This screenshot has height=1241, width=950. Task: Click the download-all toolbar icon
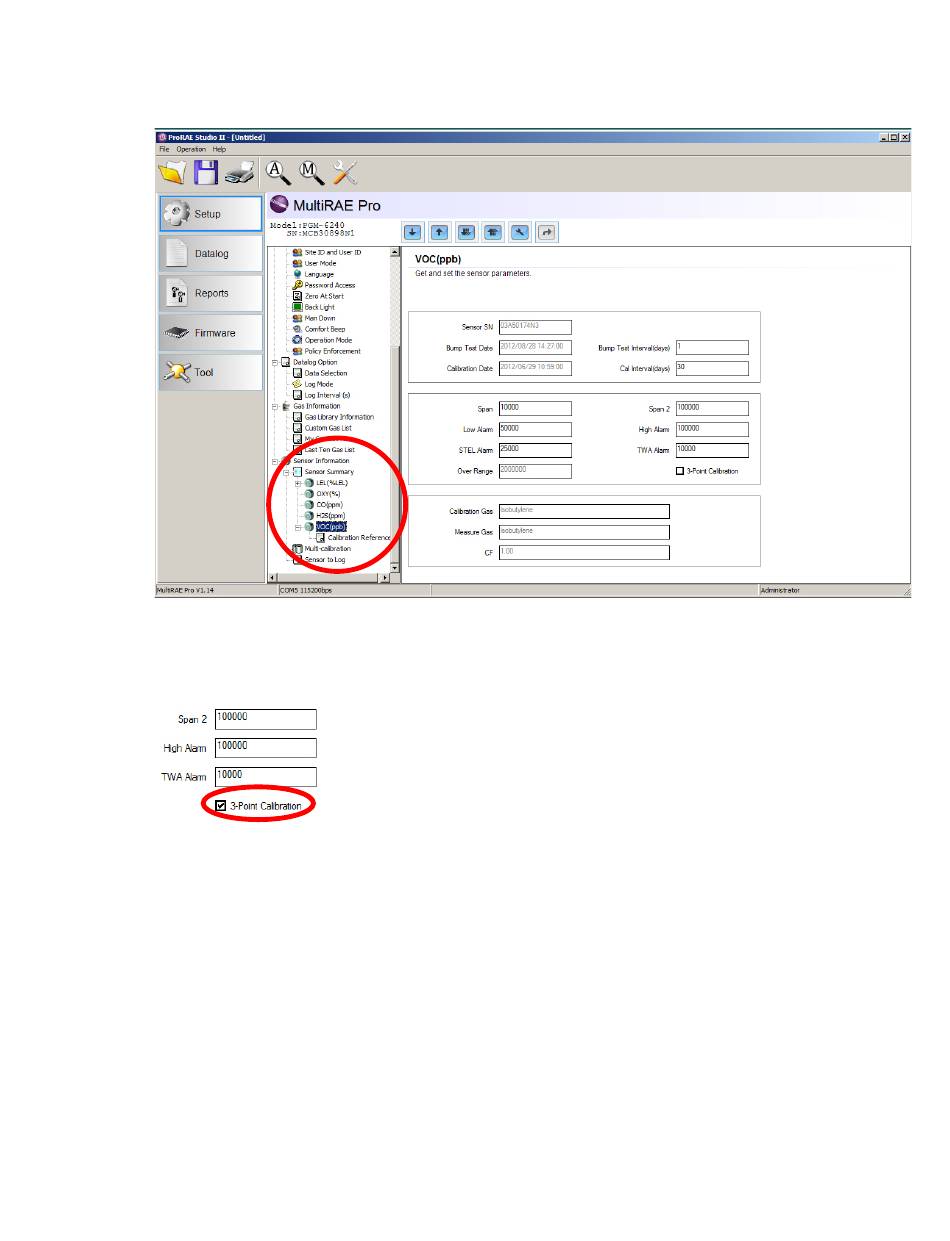(x=466, y=232)
